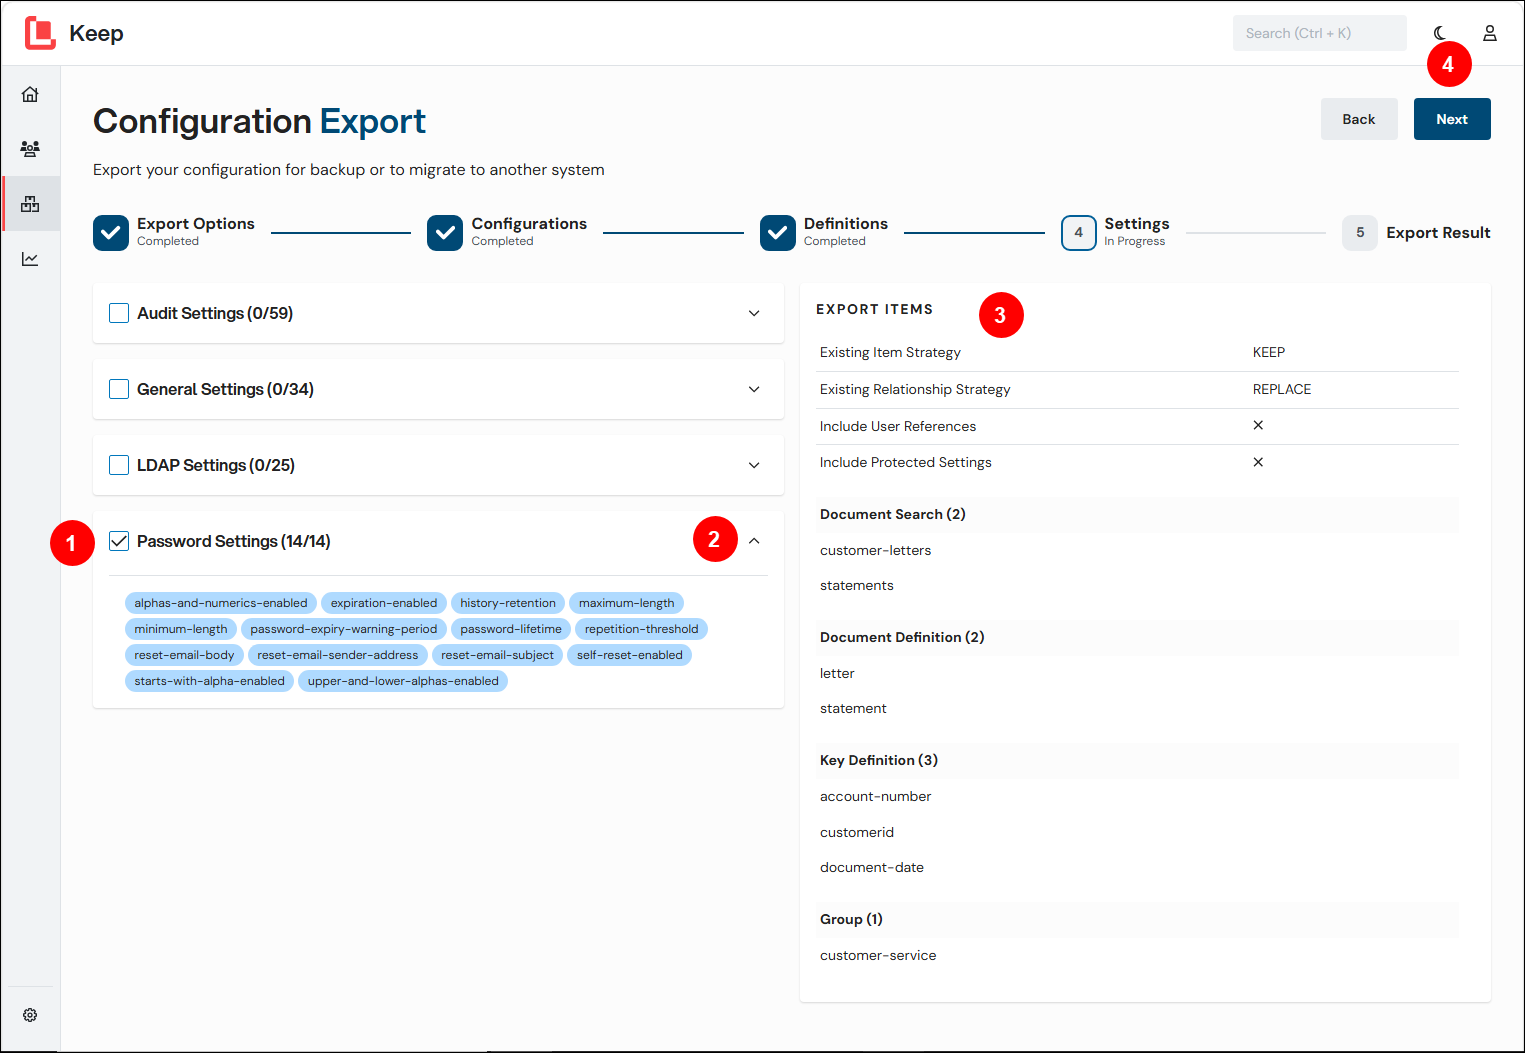
Task: Click the statements export item
Action: click(857, 585)
